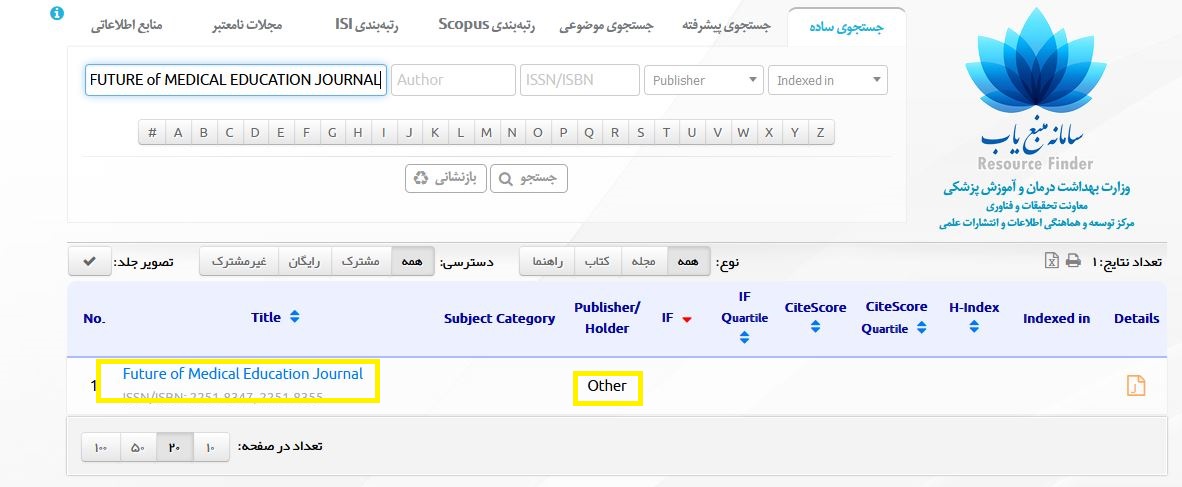The height and width of the screenshot is (487, 1182).
Task: Print the results with the printer icon
Action: pyautogui.click(x=1073, y=261)
